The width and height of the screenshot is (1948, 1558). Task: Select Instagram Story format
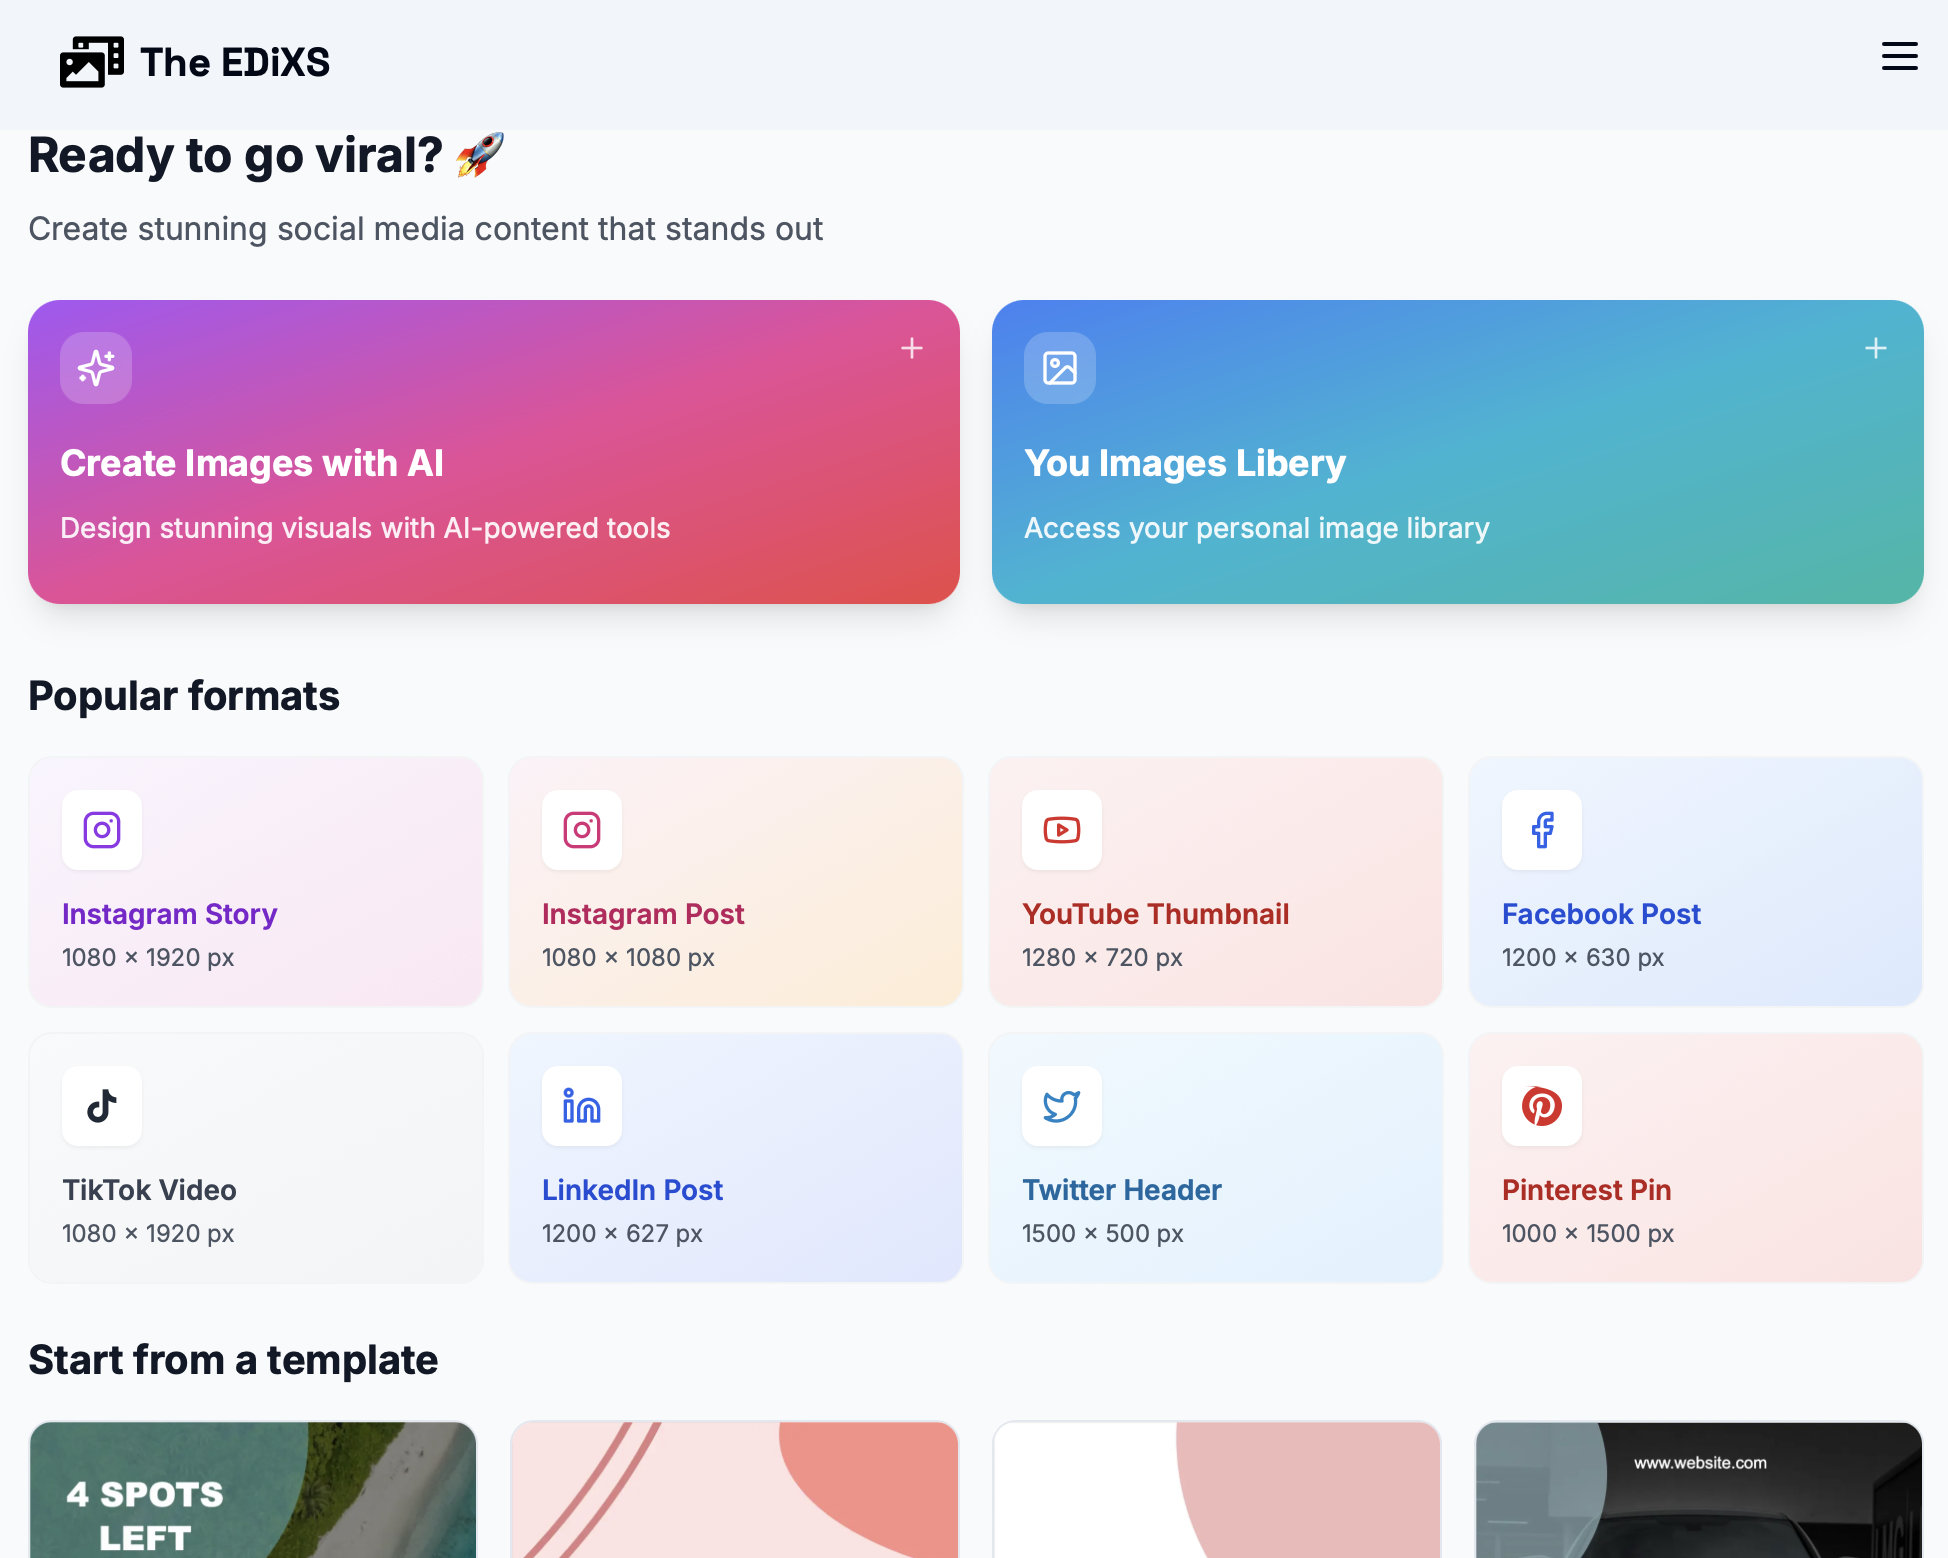point(256,881)
